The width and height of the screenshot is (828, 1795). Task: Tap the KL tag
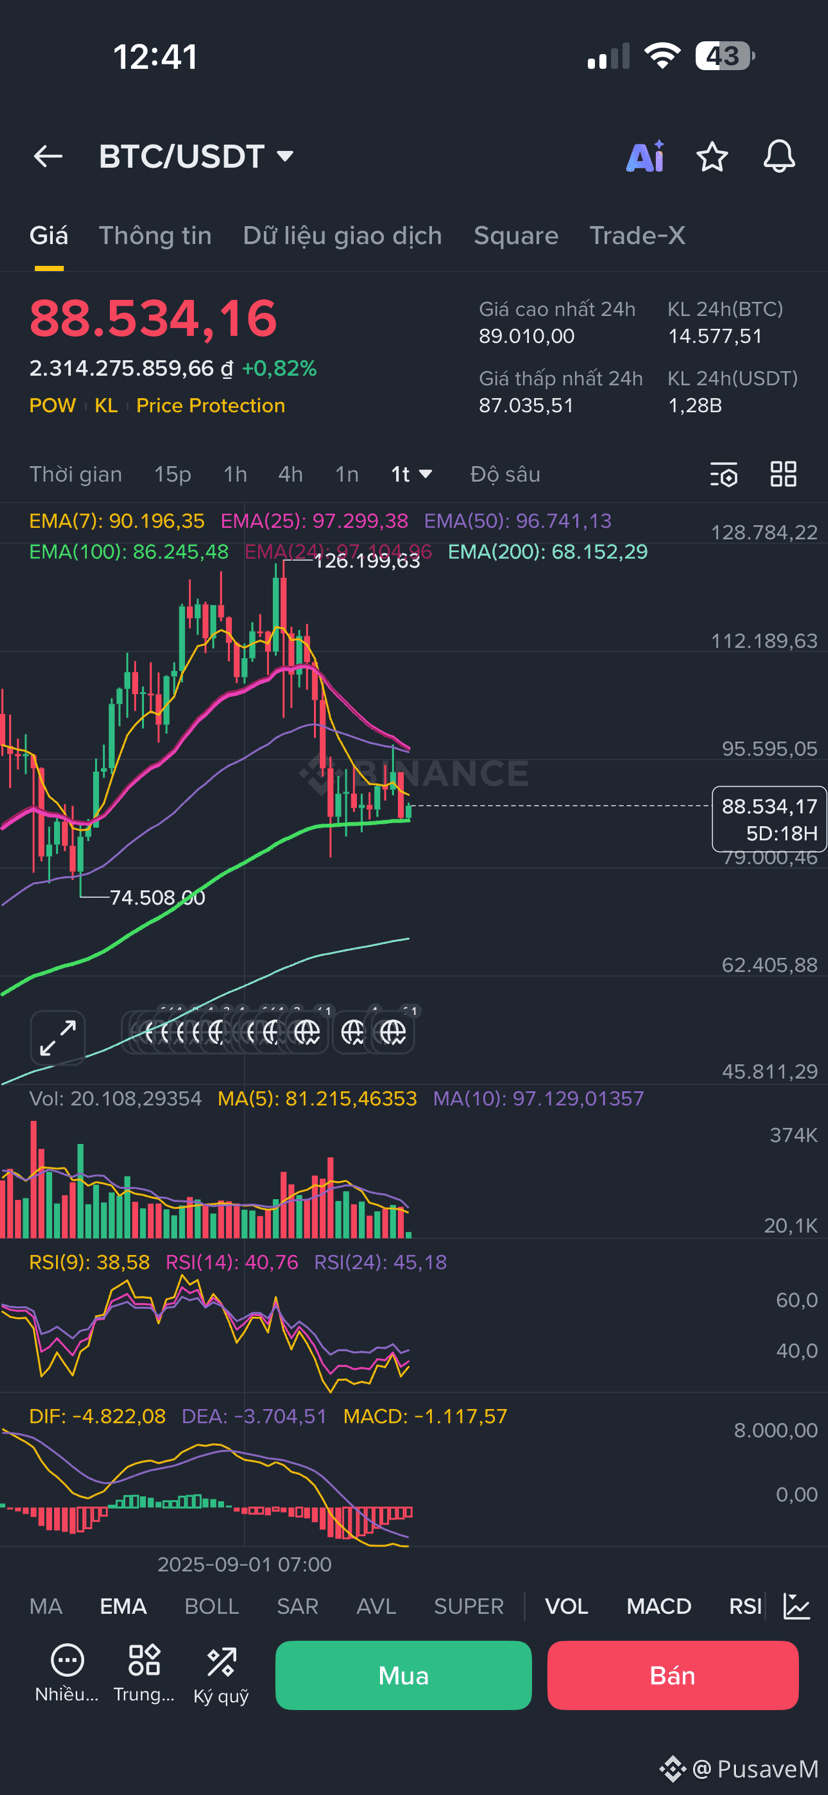[106, 405]
